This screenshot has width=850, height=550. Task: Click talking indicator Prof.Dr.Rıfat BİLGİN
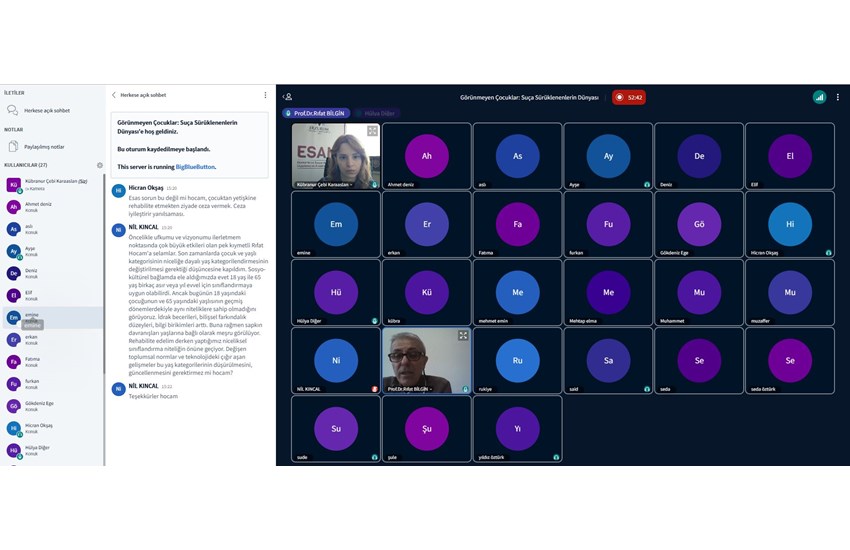point(317,114)
